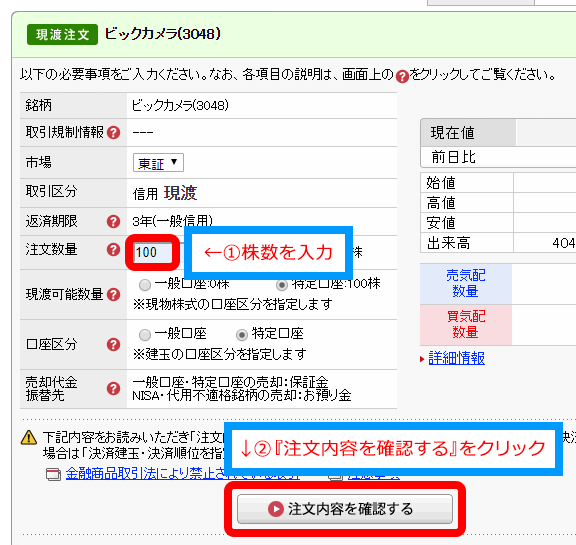Screen dimensions: 576x545
Task: Open help icon beside 売却代金振替先
Action: point(114,389)
